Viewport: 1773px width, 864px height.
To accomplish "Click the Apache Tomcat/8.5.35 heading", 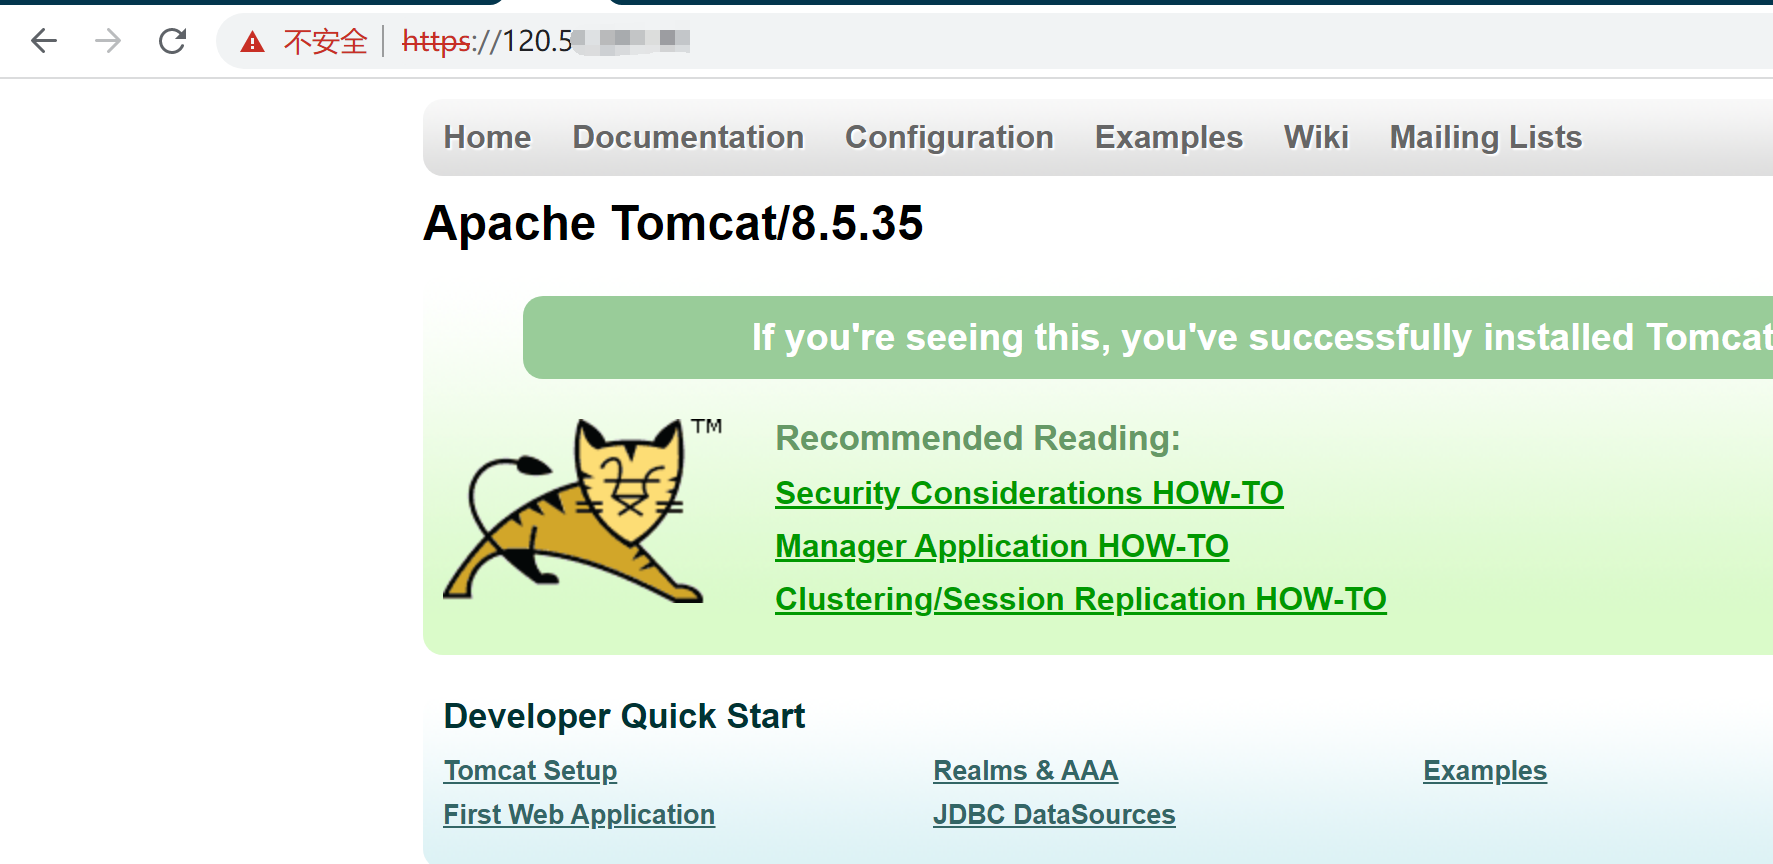I will pos(673,223).
